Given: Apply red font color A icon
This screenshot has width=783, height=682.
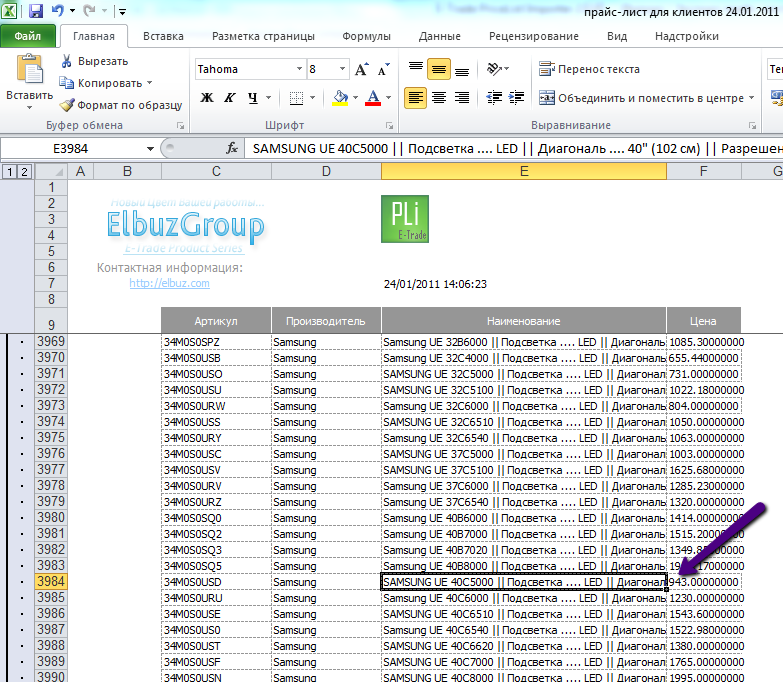Looking at the screenshot, I should coord(373,98).
